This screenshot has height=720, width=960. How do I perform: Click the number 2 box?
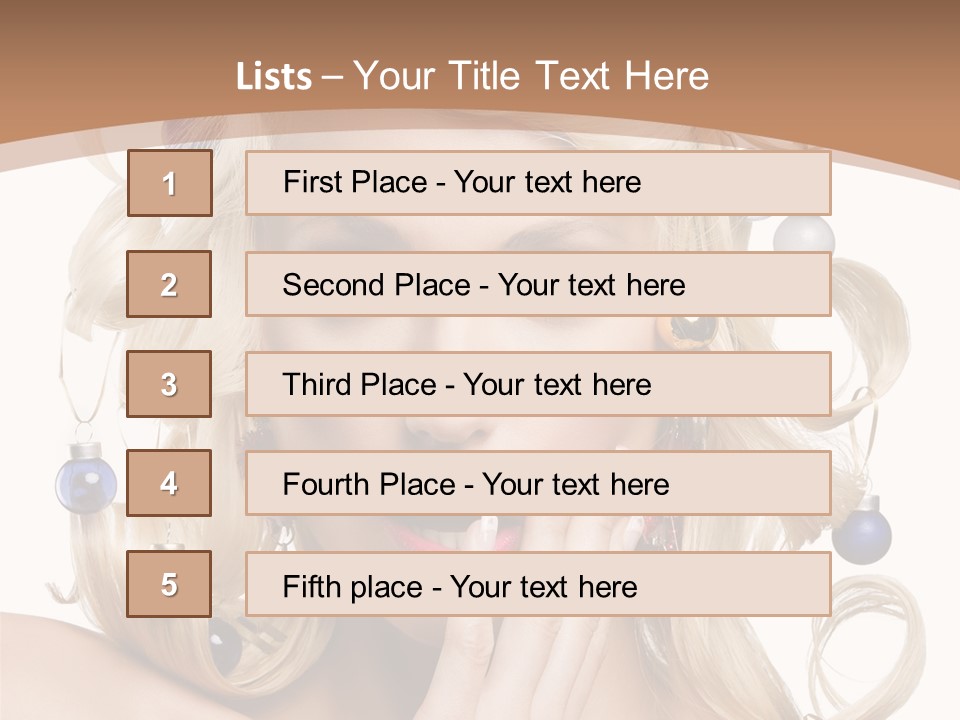click(x=169, y=284)
